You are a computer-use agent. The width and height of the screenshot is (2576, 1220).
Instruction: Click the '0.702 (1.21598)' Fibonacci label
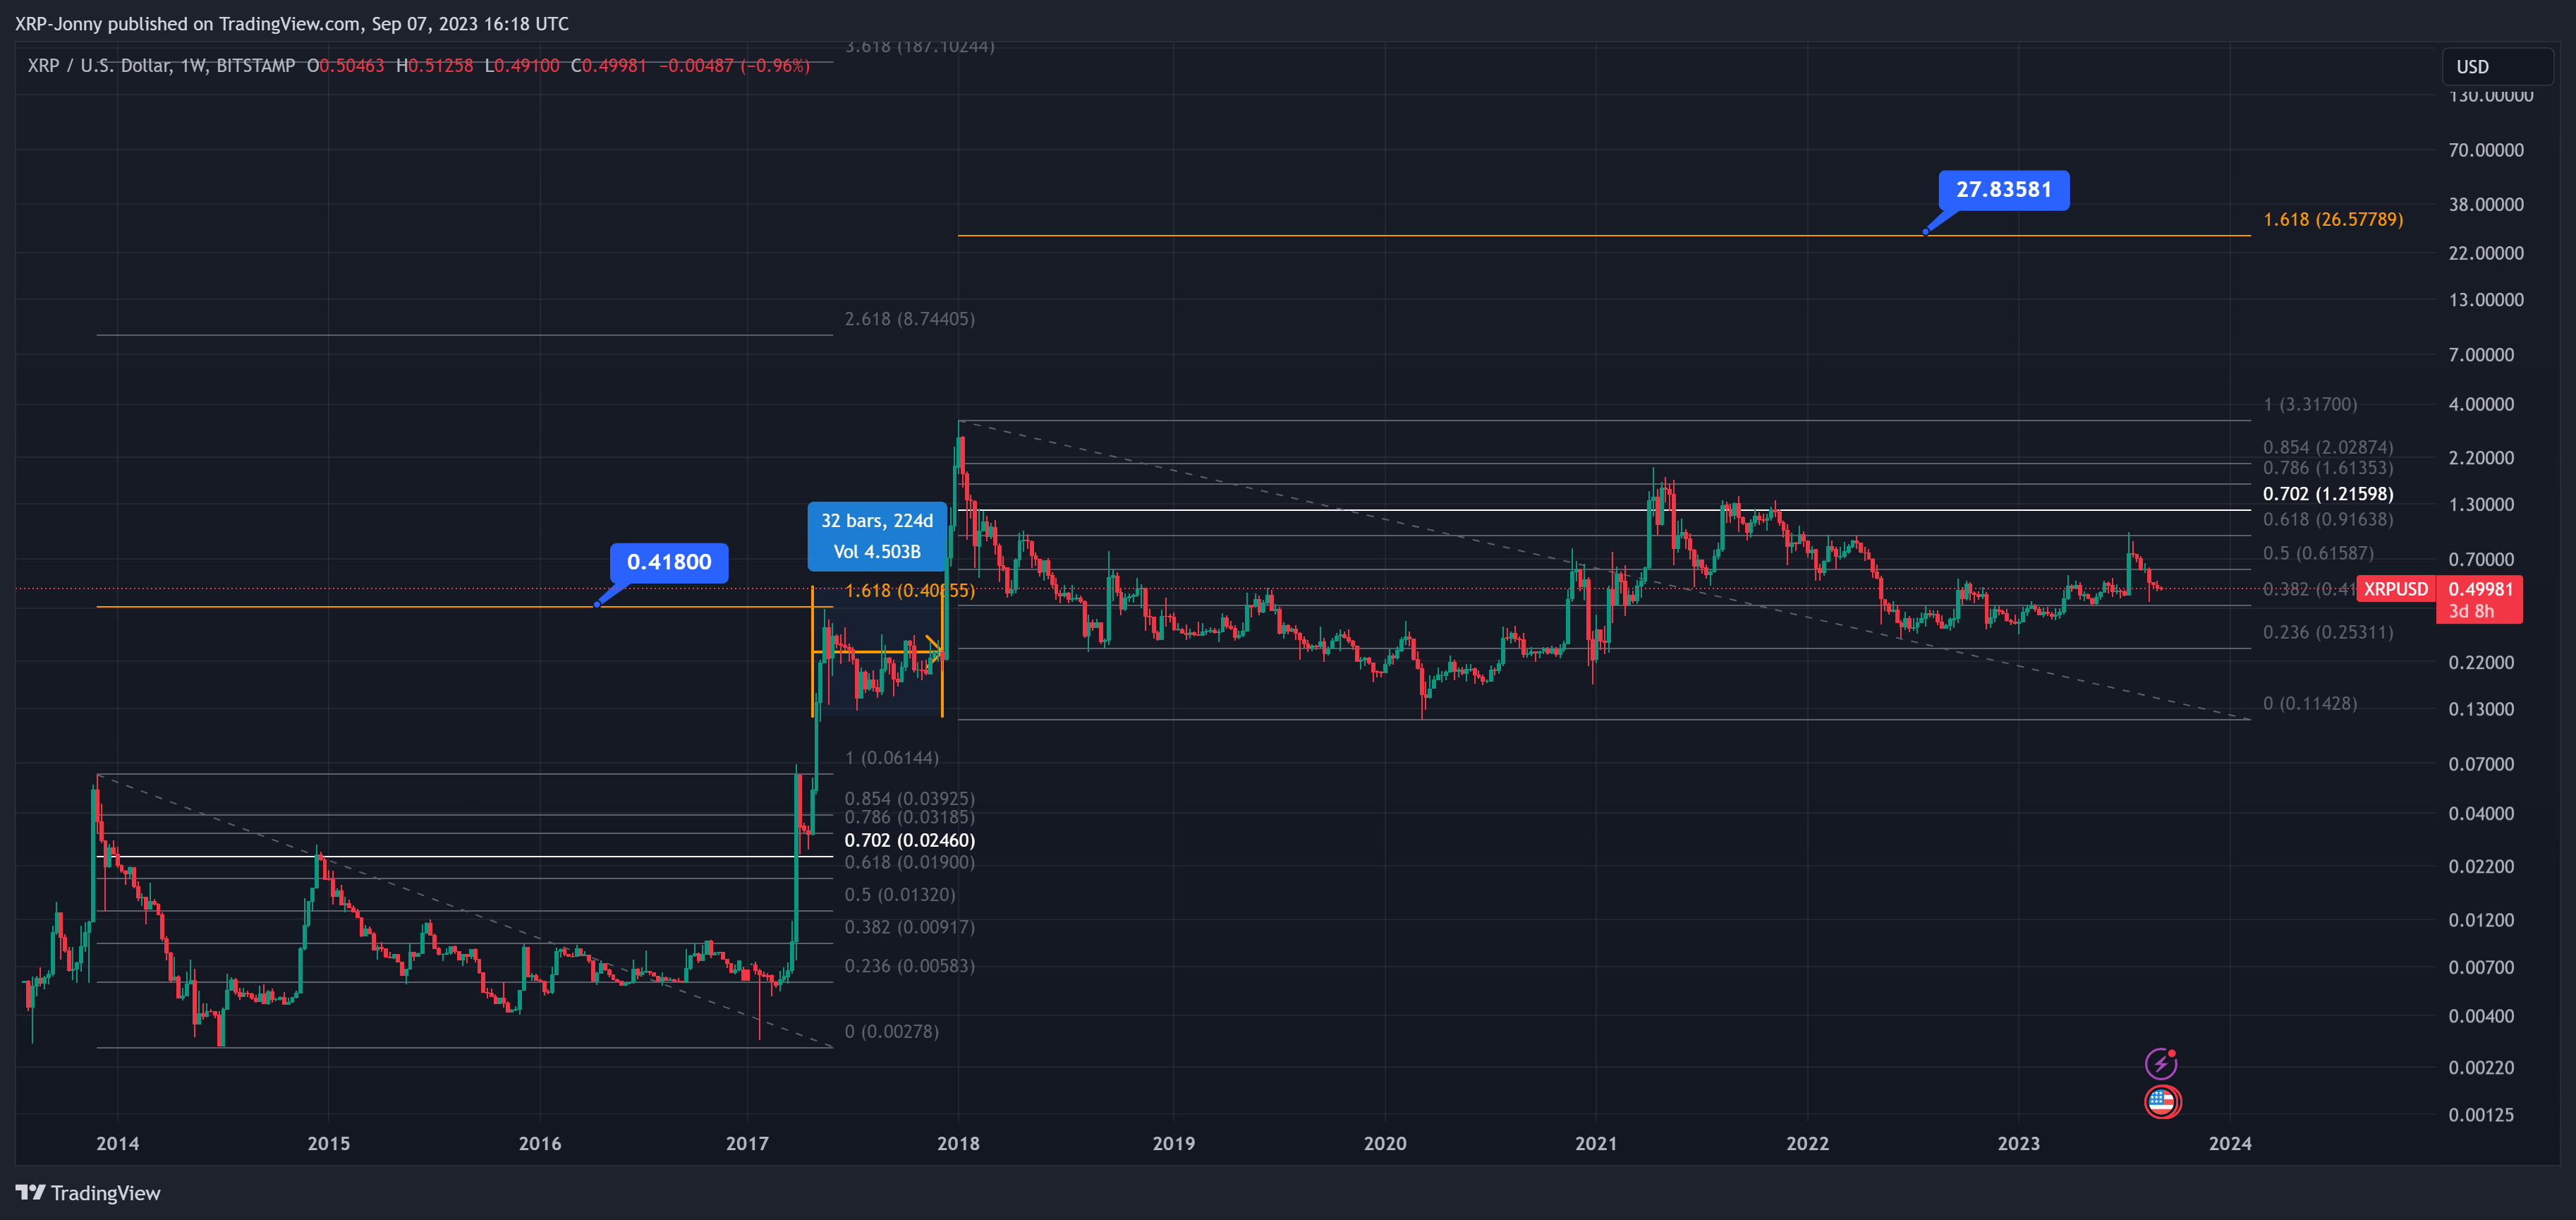click(x=2328, y=494)
